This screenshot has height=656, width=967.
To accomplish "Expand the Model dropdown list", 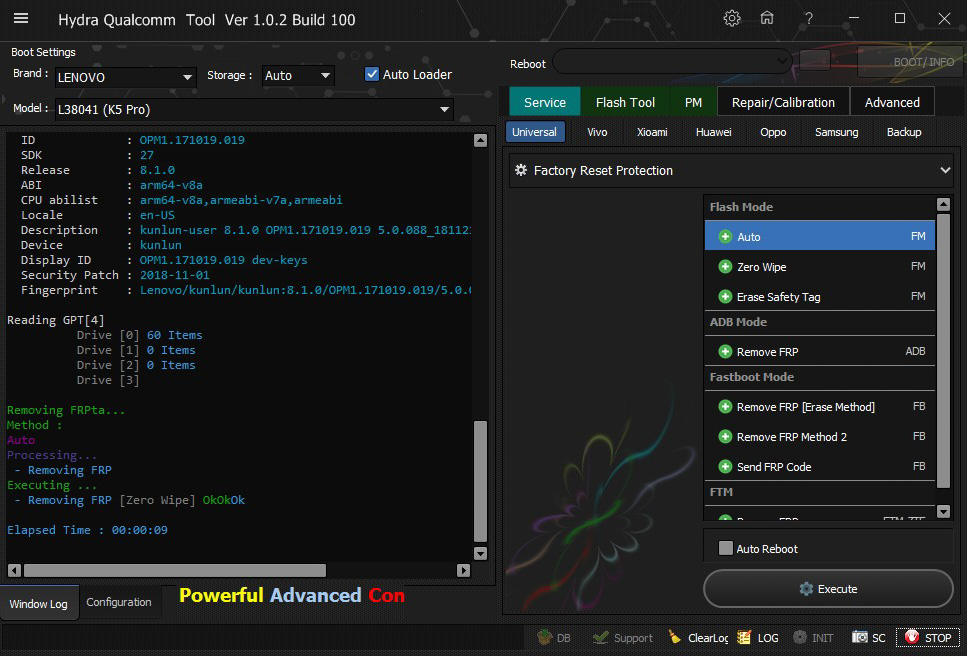I will coord(254,109).
